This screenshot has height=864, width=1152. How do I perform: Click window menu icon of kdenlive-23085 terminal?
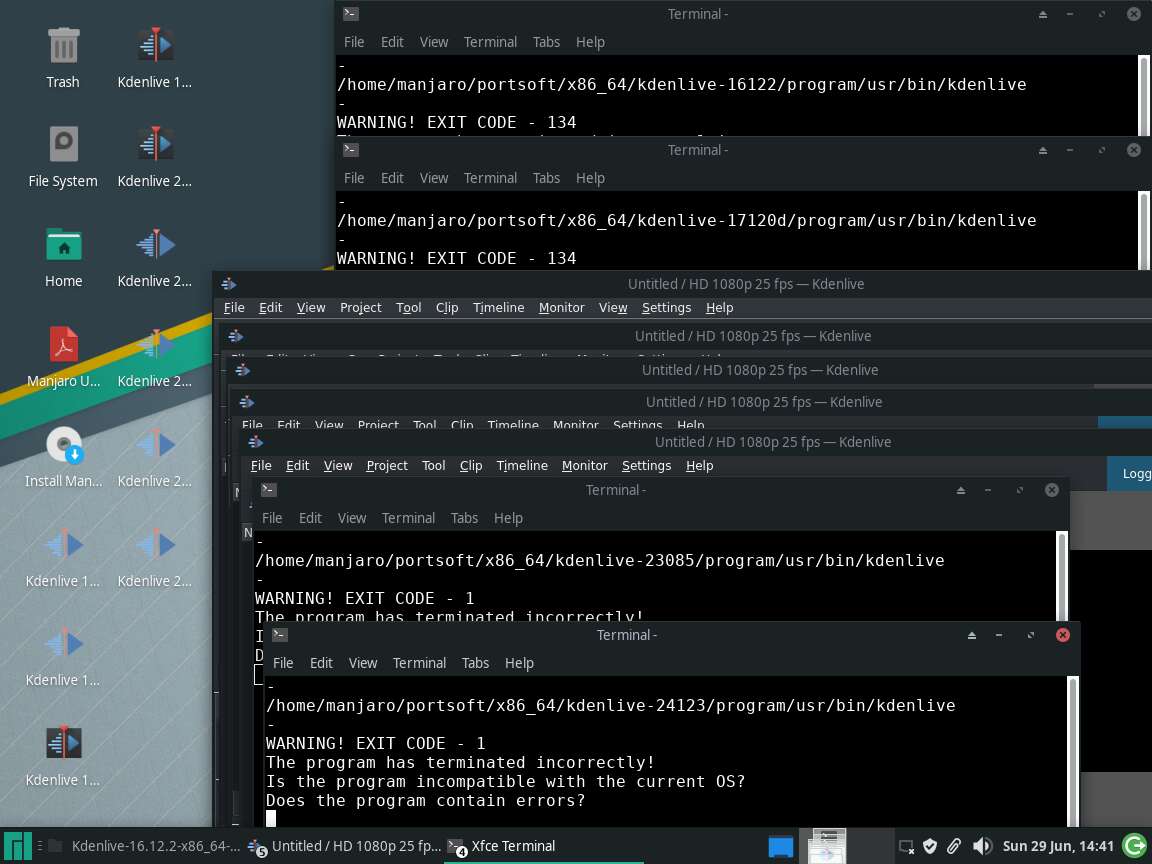pyautogui.click(x=268, y=489)
